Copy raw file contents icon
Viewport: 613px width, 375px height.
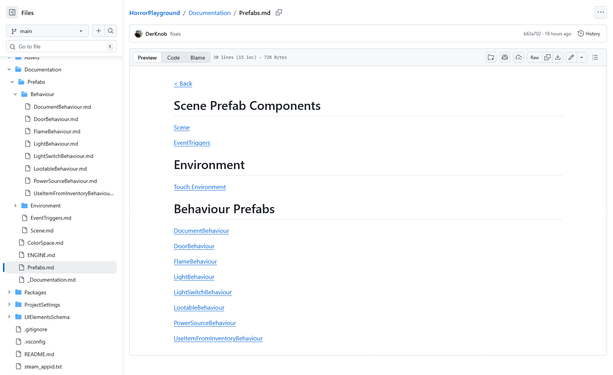pos(547,57)
